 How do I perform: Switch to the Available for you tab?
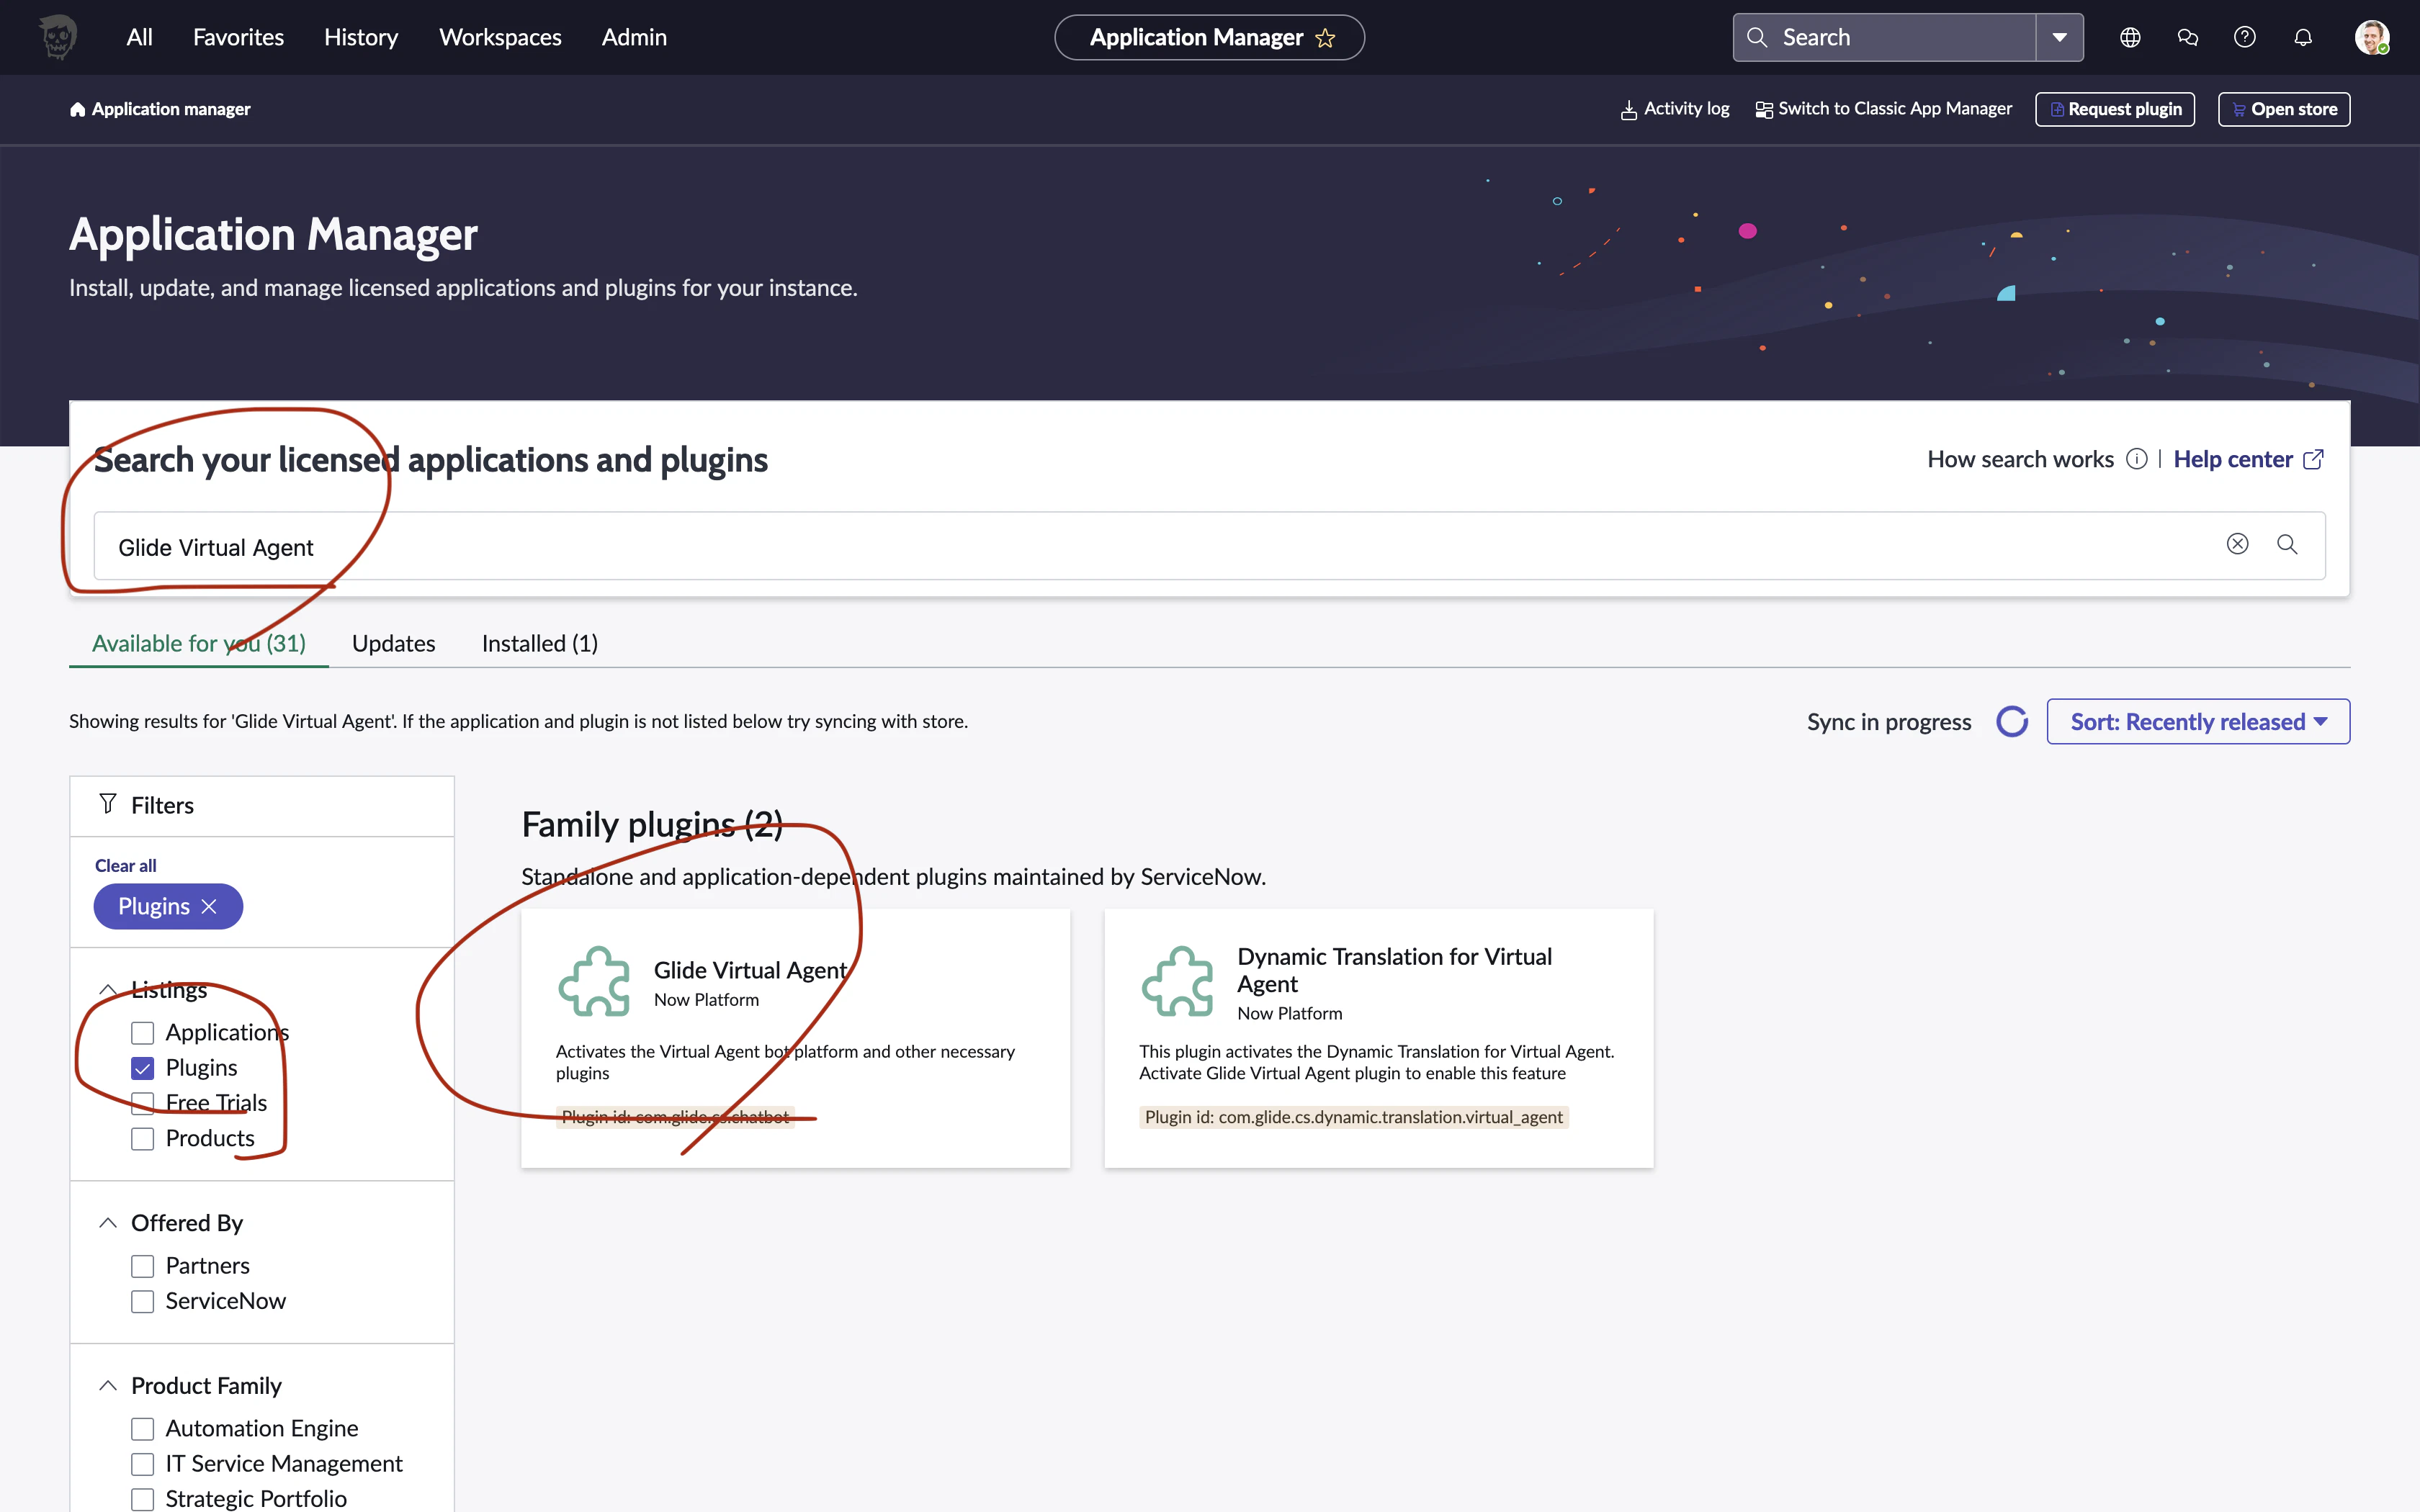(x=199, y=643)
